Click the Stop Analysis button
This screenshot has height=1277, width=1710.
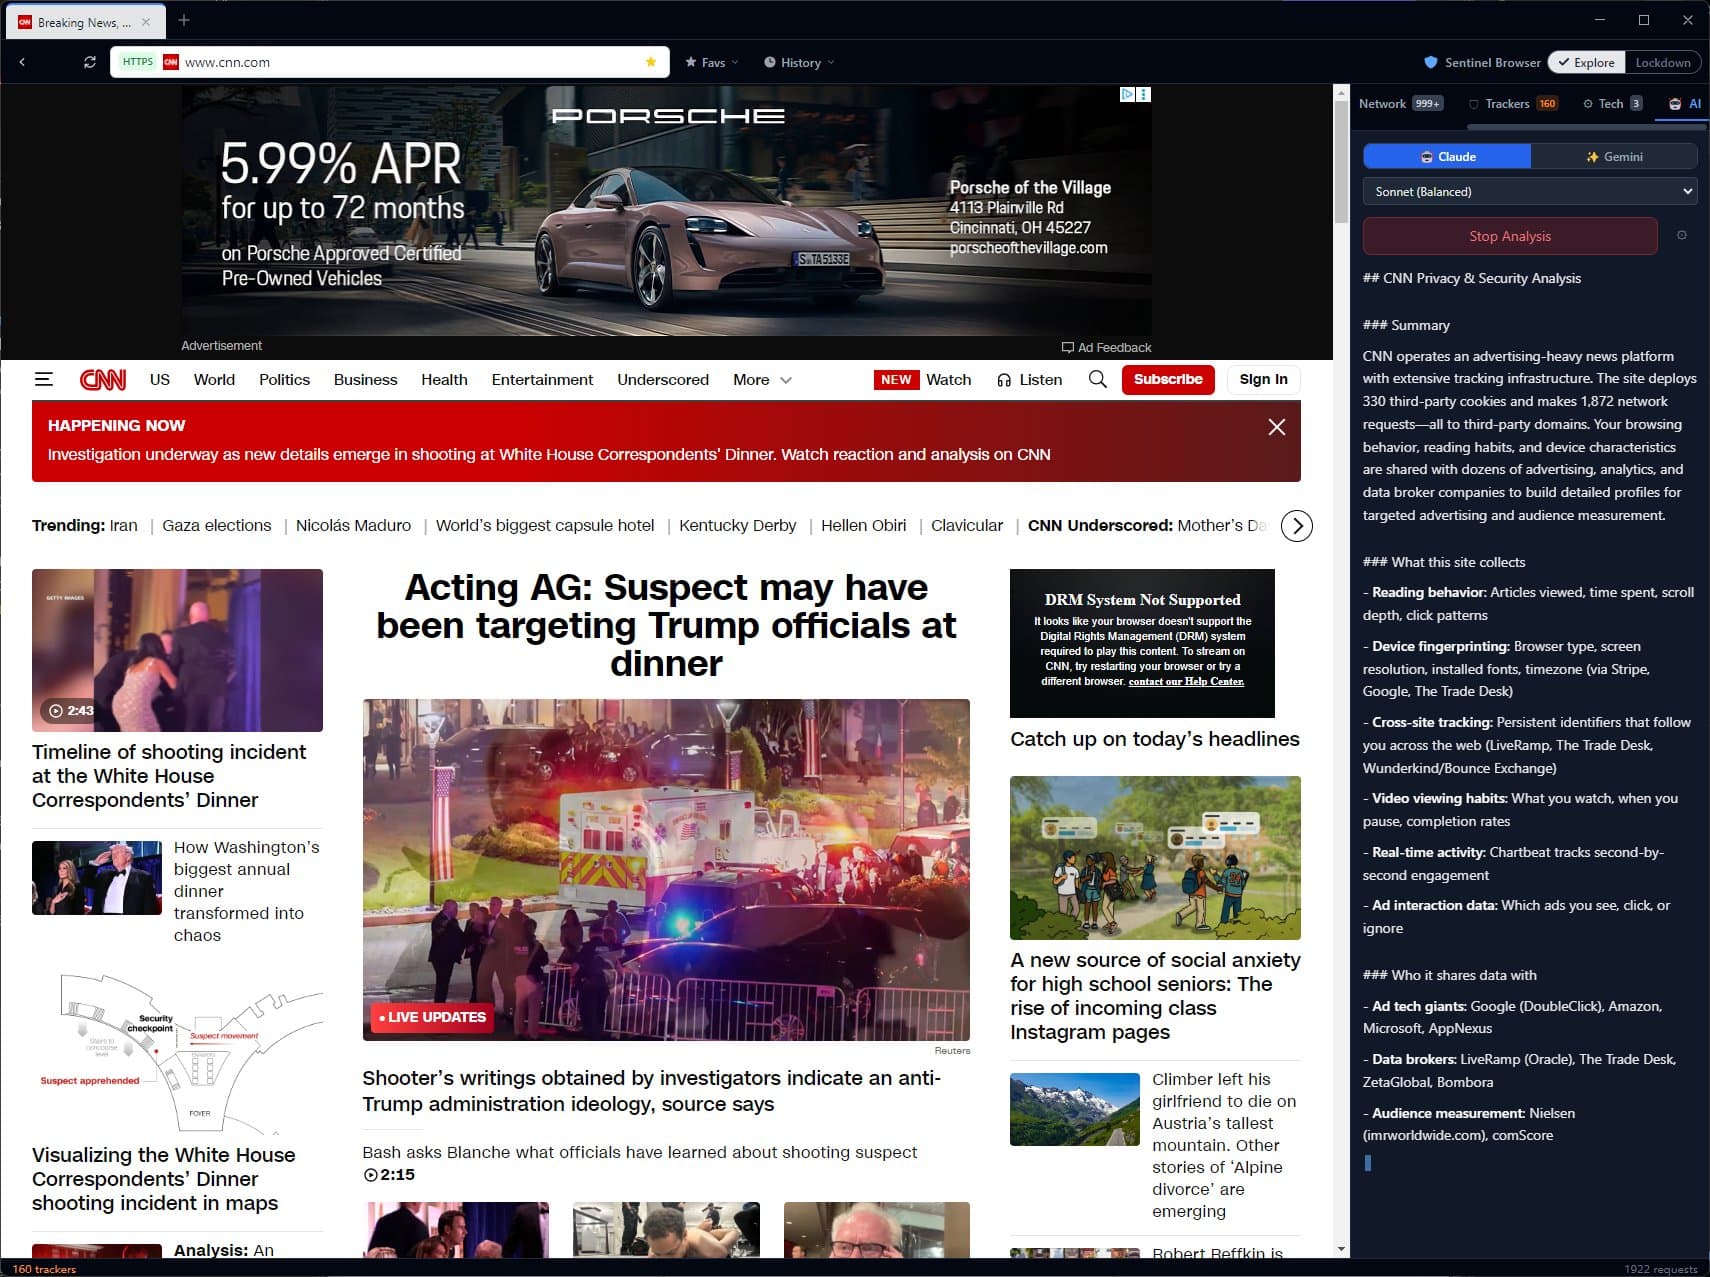coord(1510,236)
